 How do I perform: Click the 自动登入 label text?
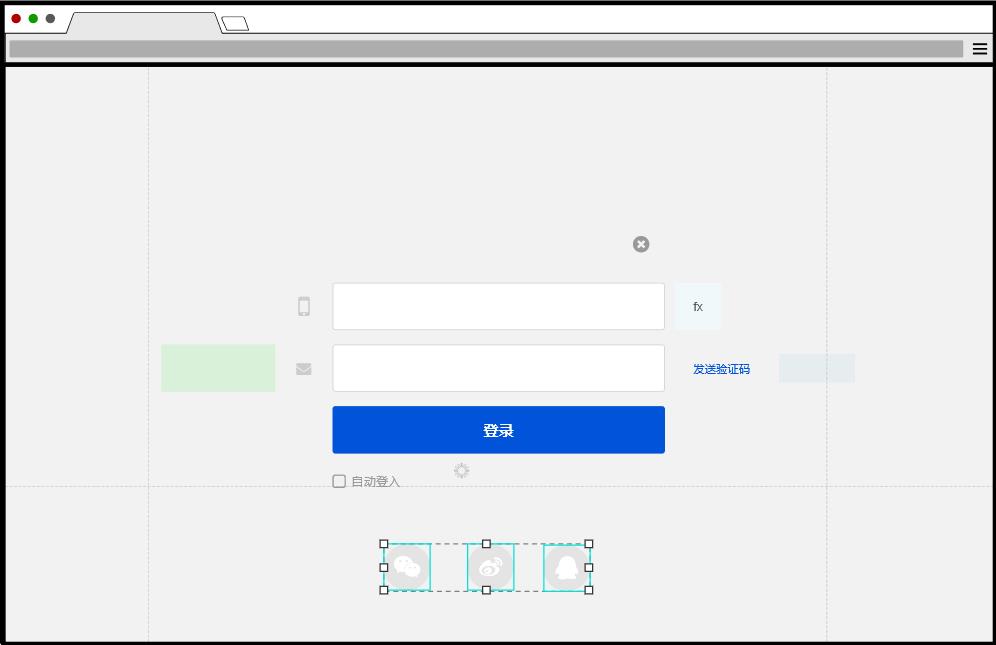pos(375,482)
